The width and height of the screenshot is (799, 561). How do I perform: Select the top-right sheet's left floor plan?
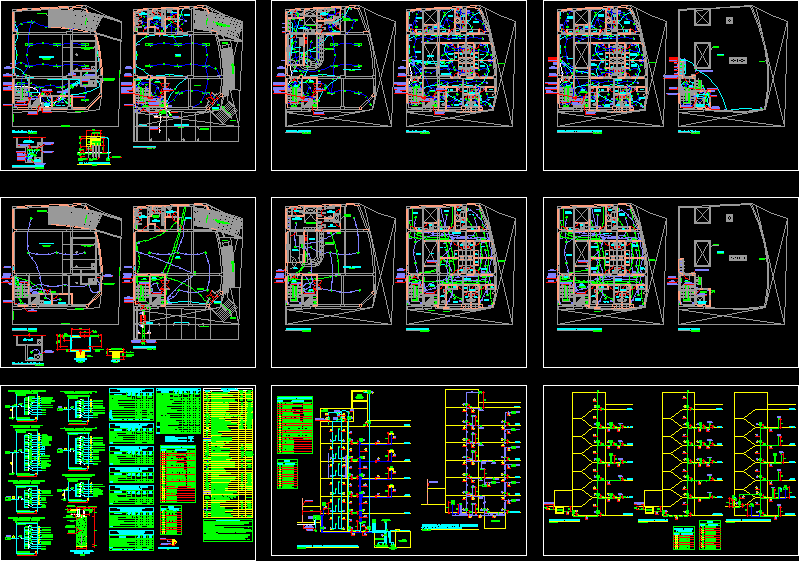[606, 66]
